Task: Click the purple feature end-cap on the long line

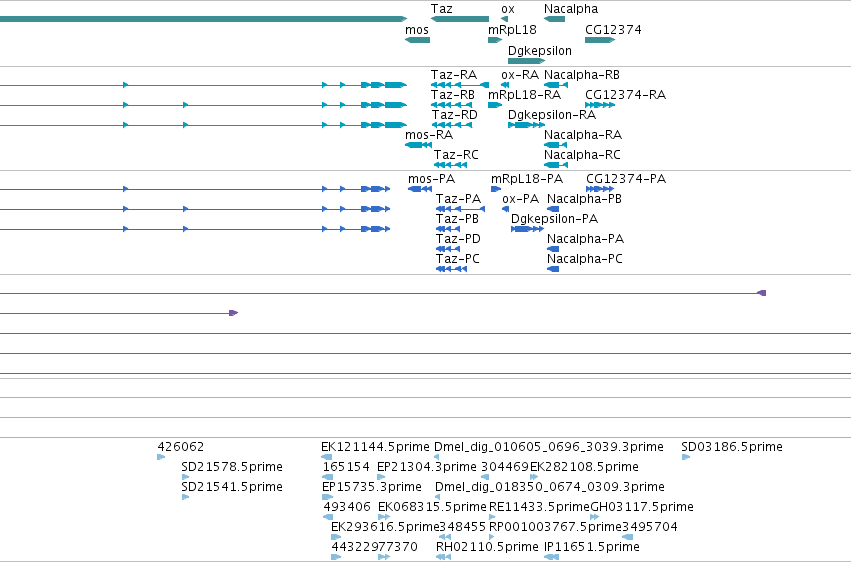Action: [x=761, y=293]
